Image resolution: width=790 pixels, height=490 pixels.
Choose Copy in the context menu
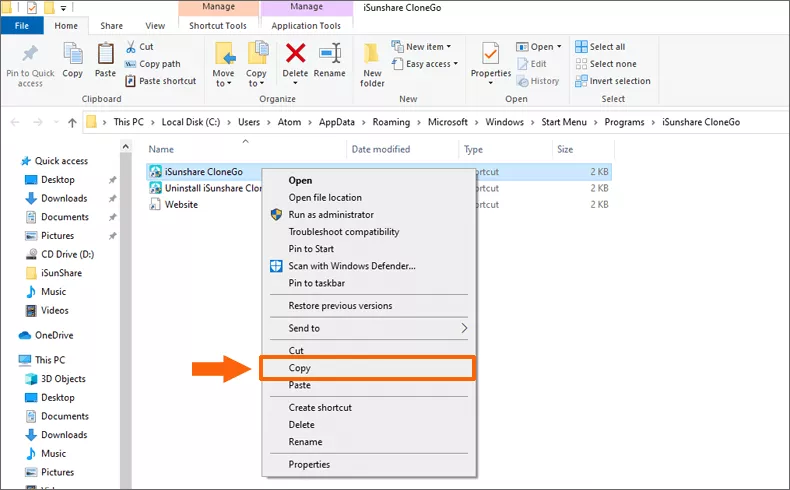tap(300, 368)
